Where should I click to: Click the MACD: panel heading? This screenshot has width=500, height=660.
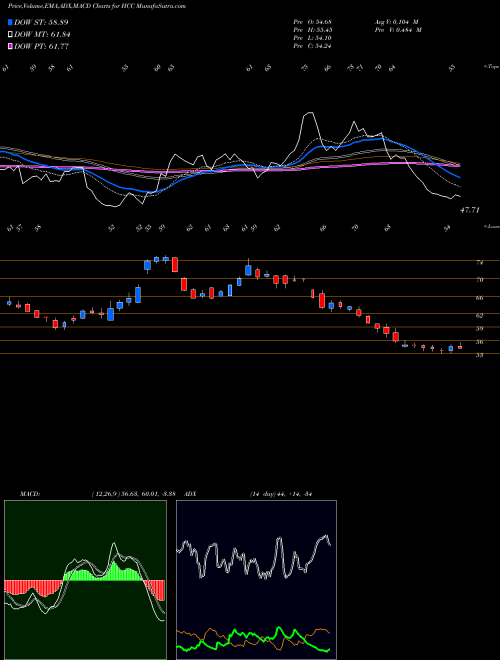coord(30,494)
